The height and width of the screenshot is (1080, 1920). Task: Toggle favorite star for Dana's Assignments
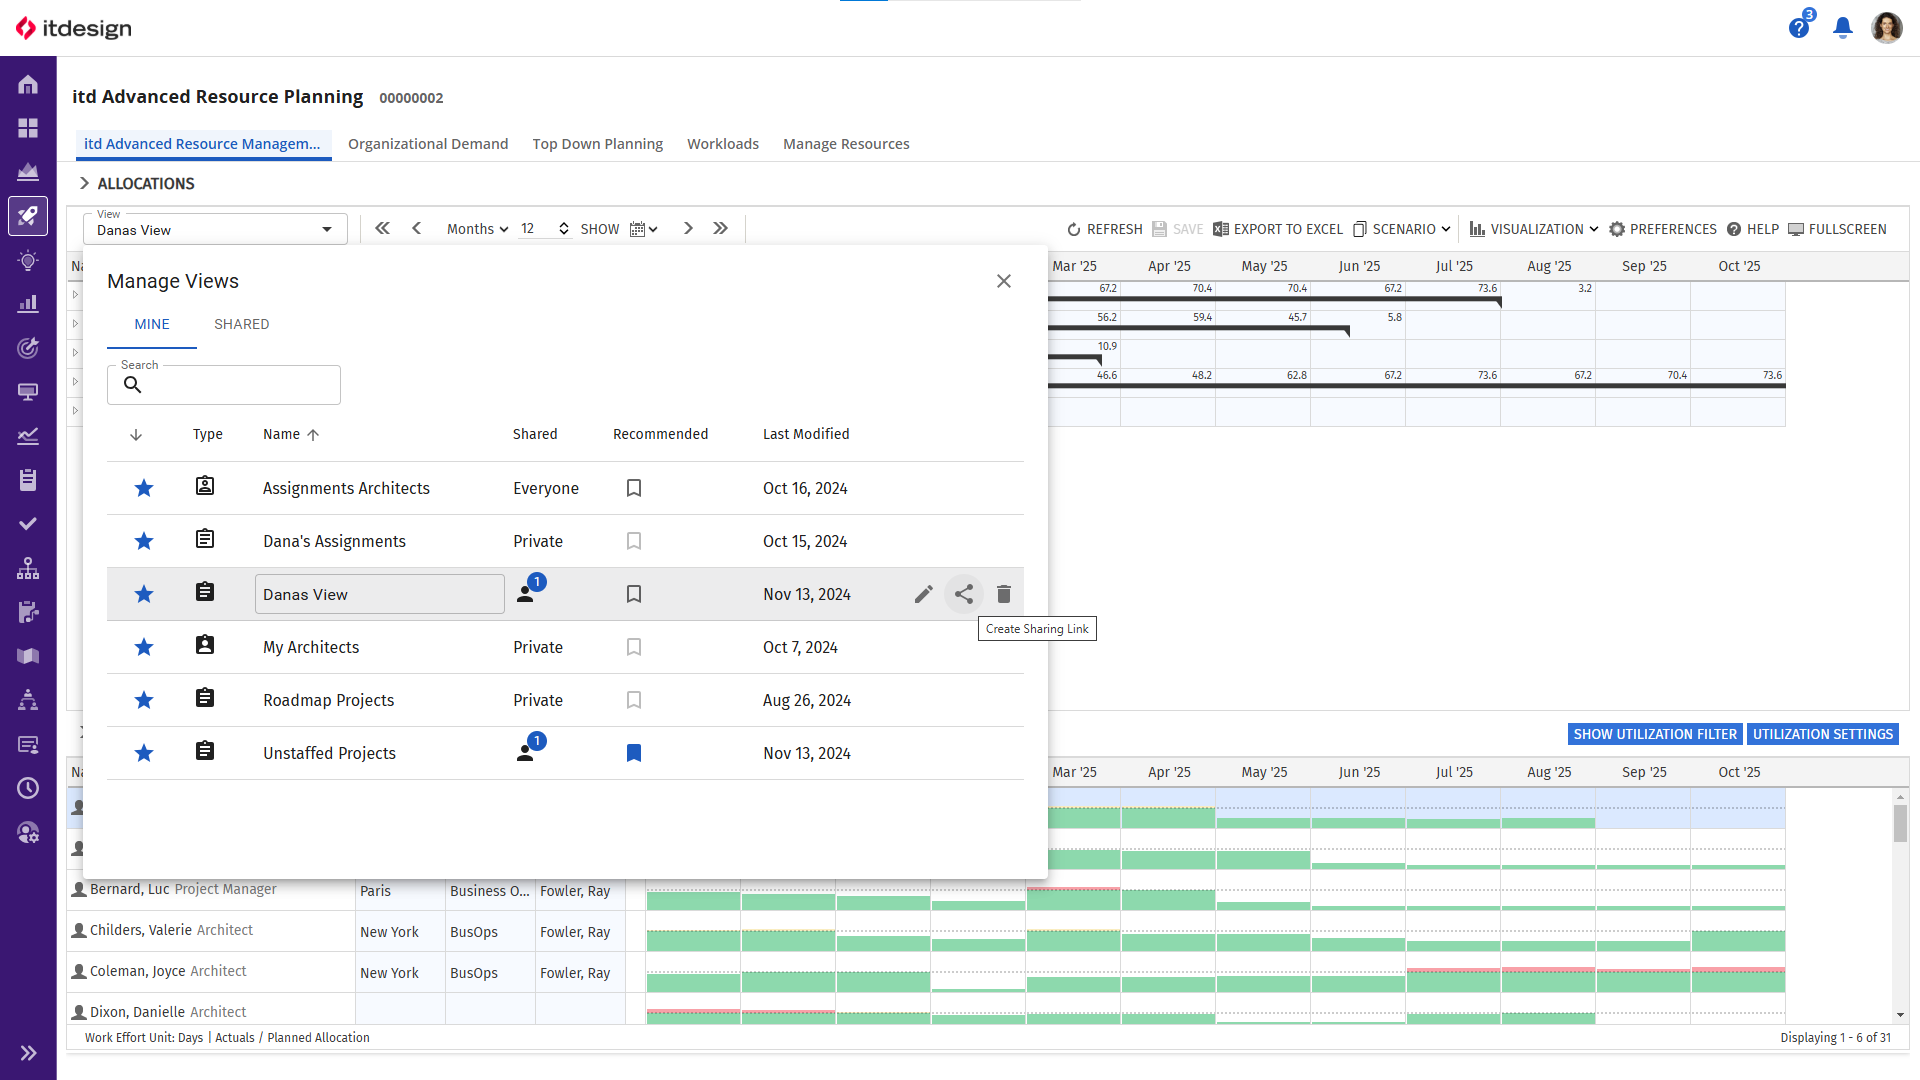[x=144, y=541]
